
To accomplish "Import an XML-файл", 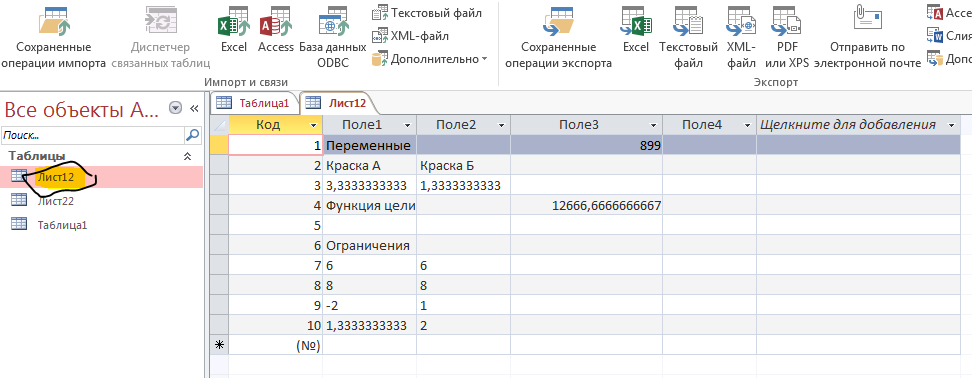I will pos(410,36).
